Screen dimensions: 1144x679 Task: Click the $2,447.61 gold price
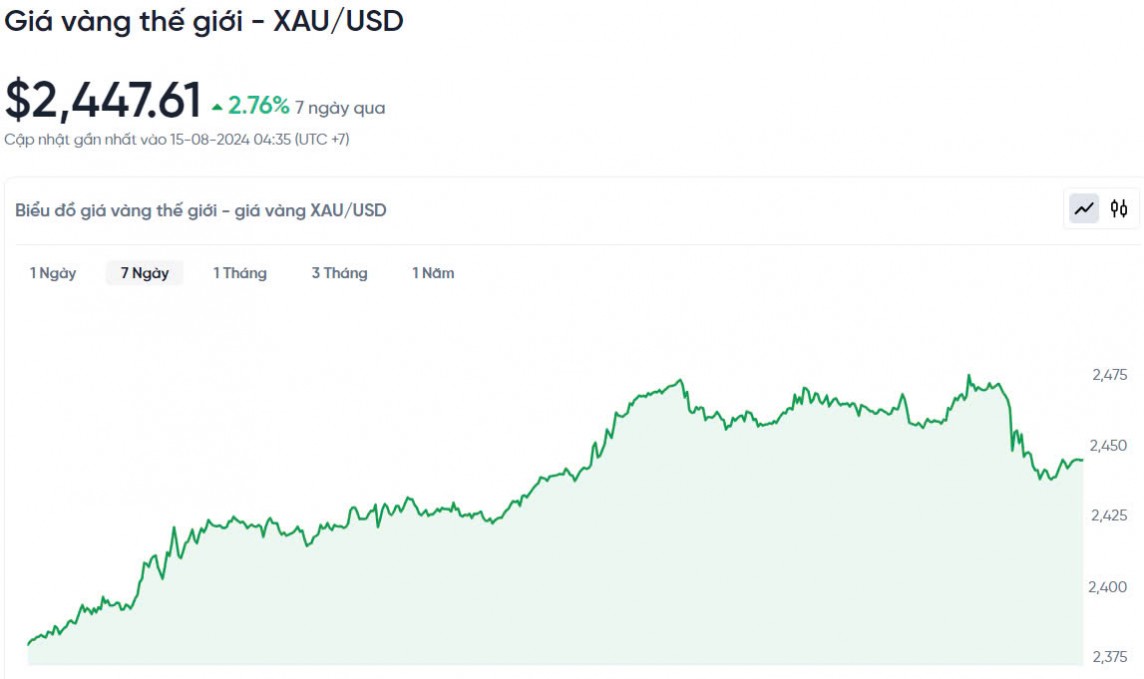104,101
